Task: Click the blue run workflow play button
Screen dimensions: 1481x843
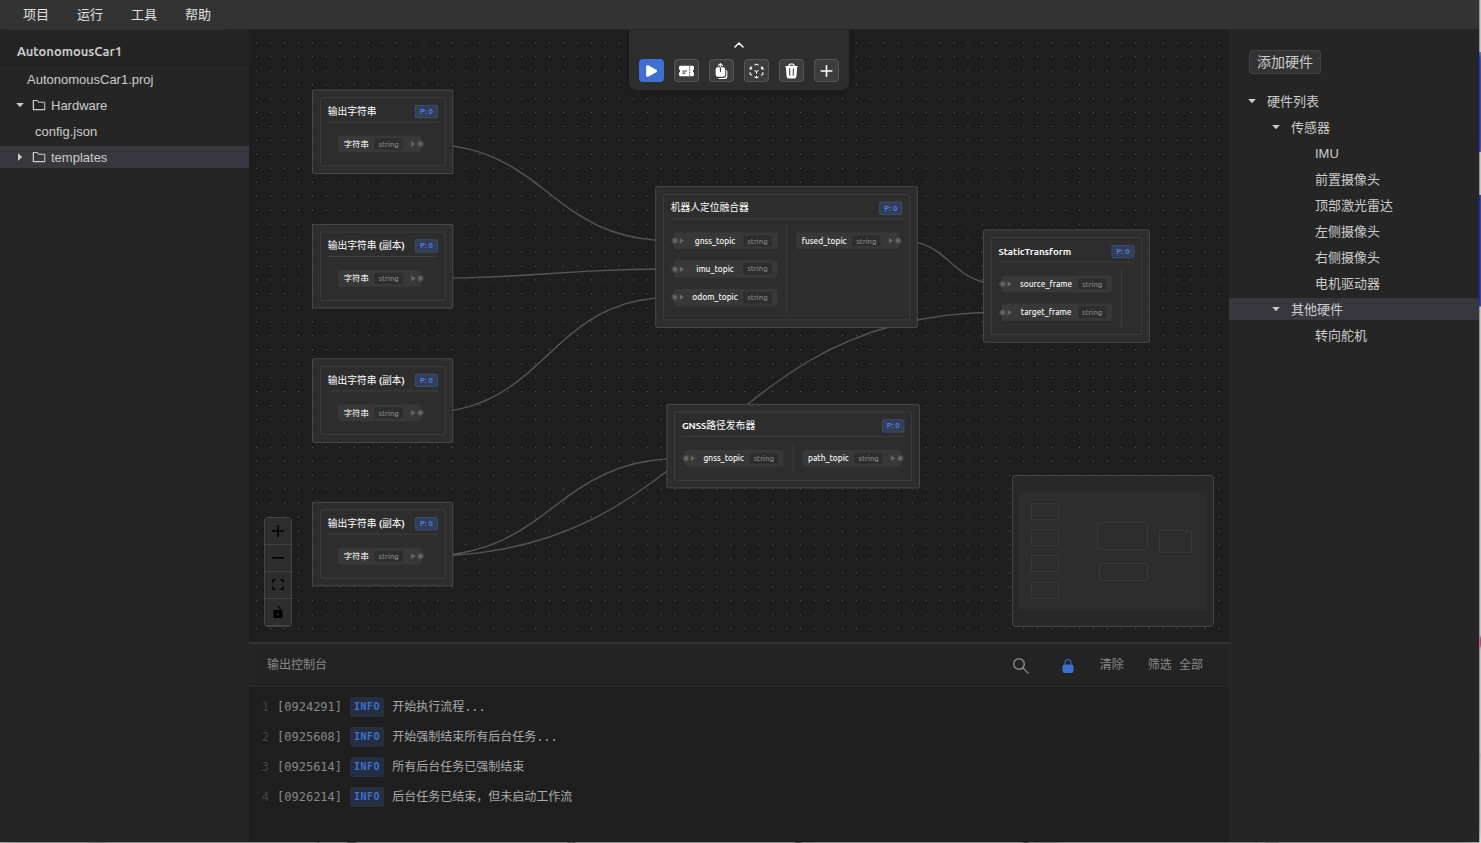Action: 651,71
